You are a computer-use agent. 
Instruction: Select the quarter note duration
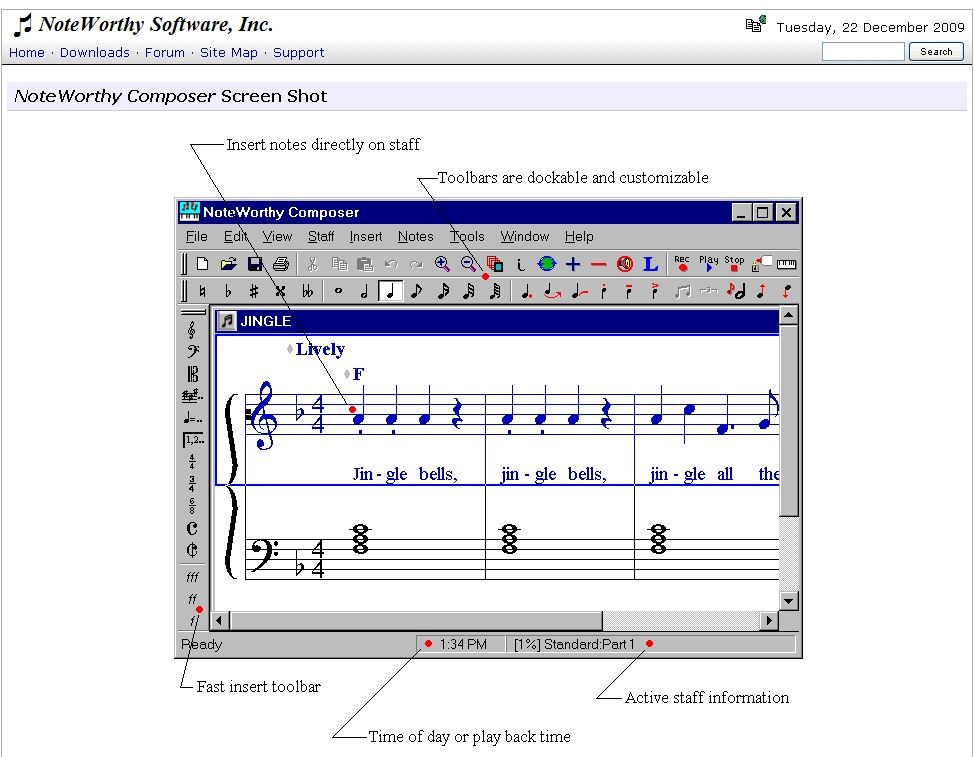click(x=391, y=291)
